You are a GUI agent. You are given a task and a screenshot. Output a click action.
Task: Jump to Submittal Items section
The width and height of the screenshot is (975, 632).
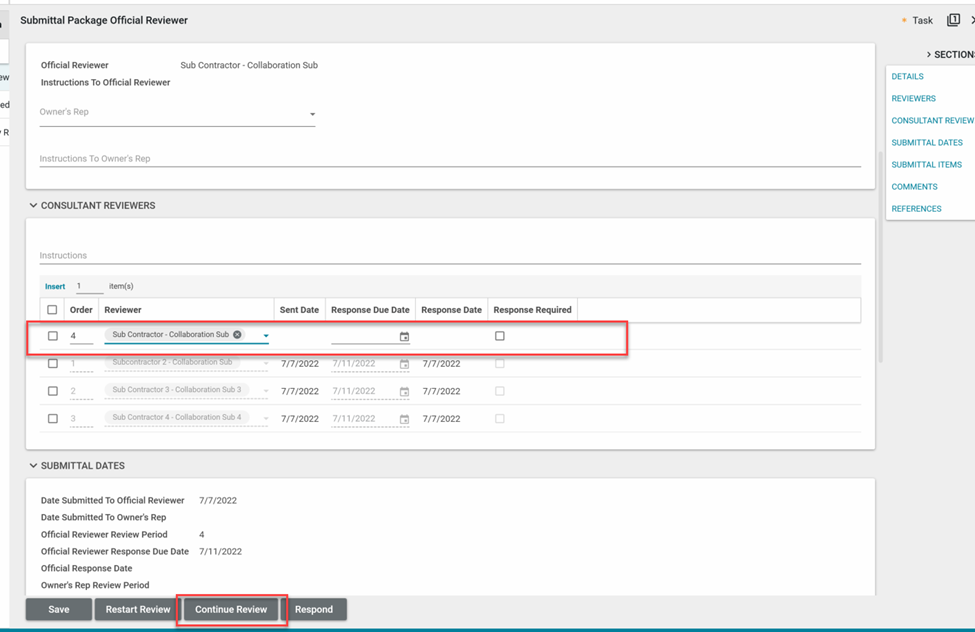(926, 165)
